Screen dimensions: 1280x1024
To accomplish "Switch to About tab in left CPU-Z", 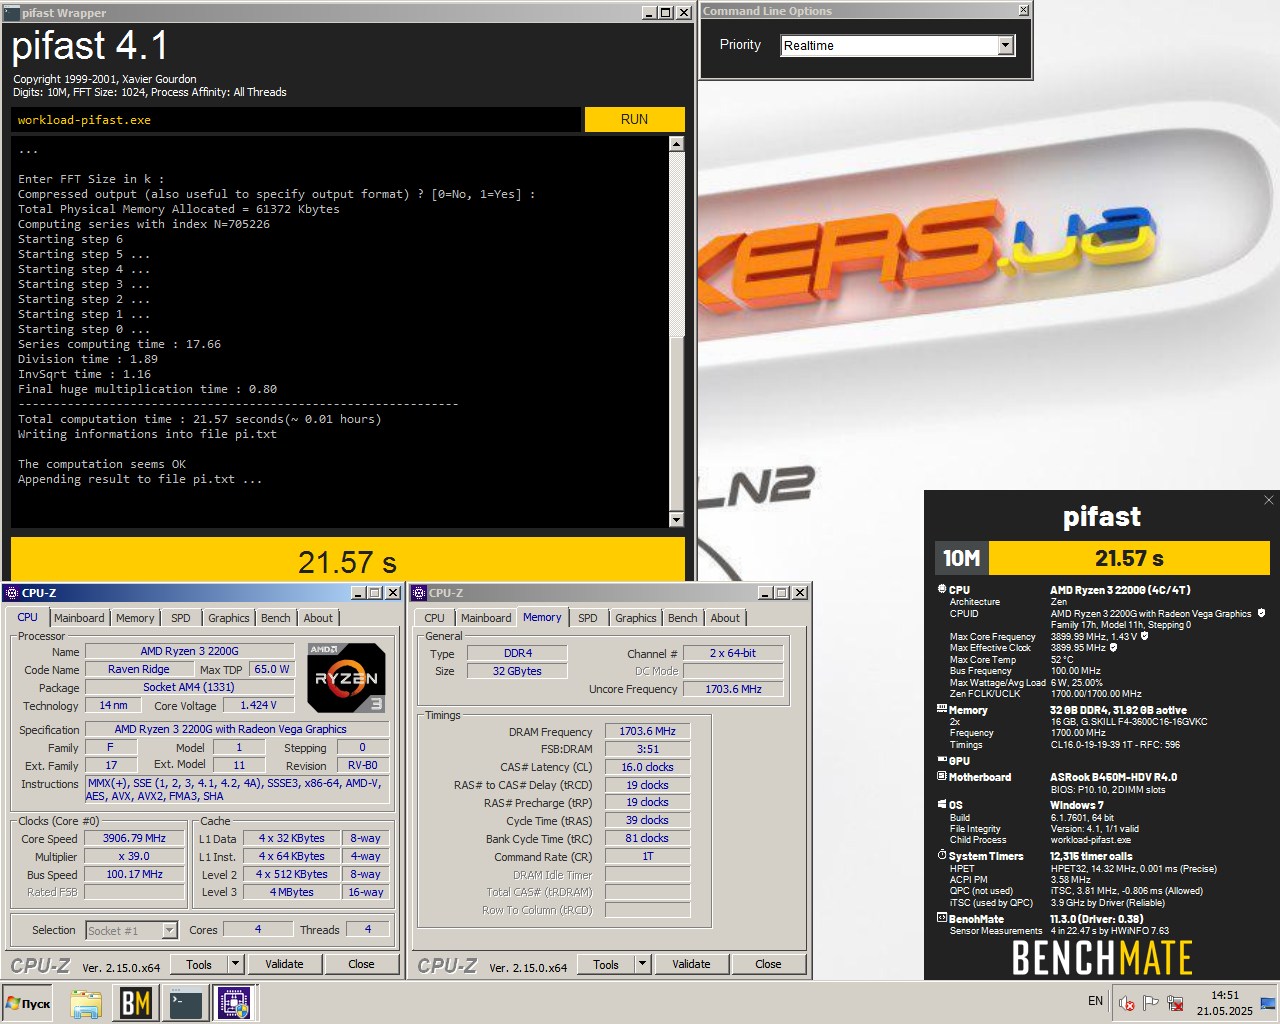I will pyautogui.click(x=318, y=618).
